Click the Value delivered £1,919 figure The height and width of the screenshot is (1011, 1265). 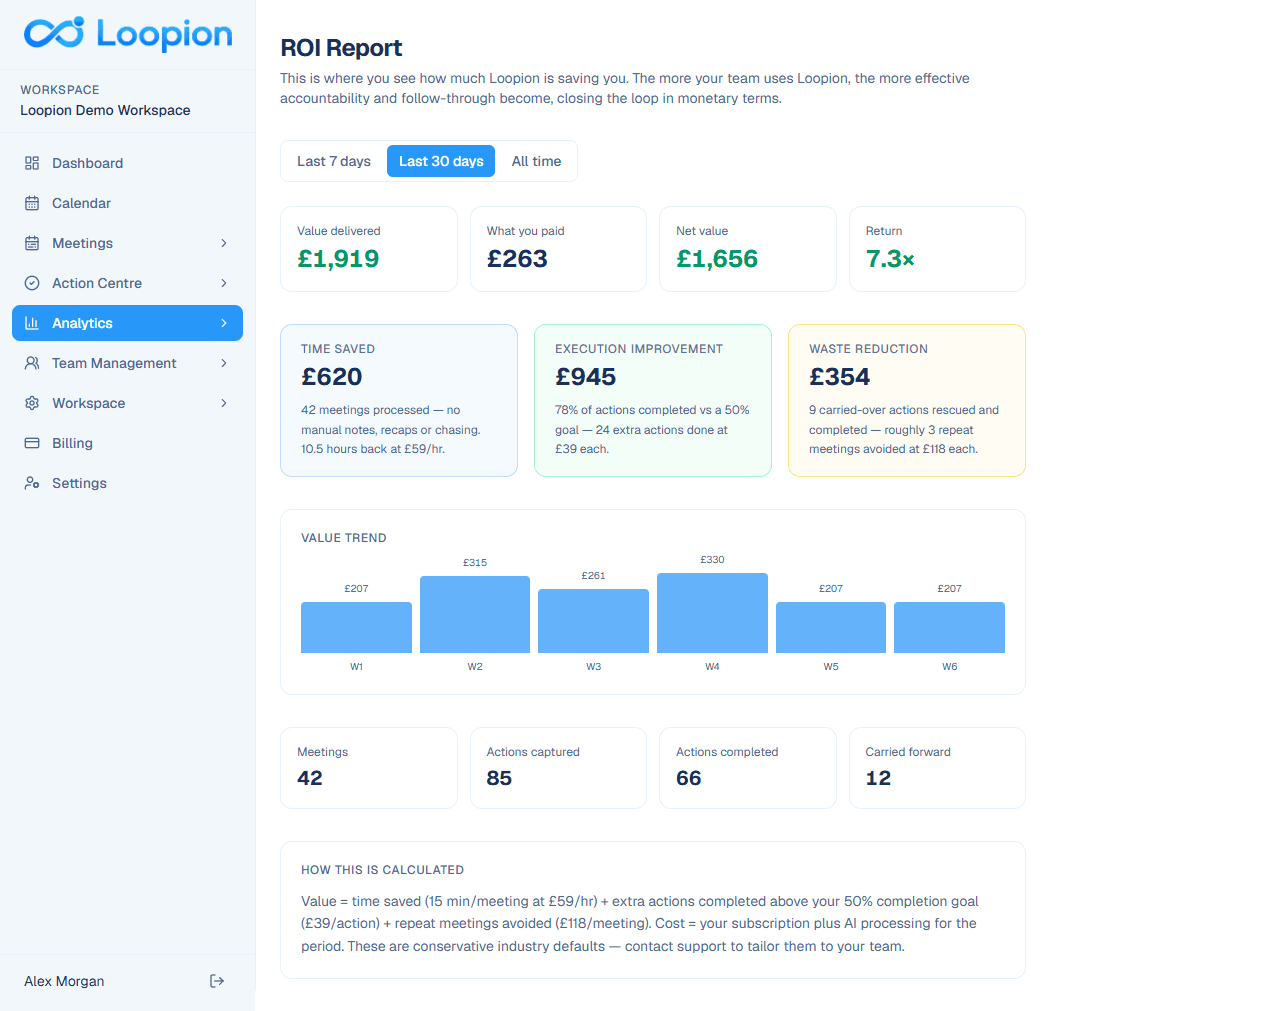pyautogui.click(x=338, y=259)
